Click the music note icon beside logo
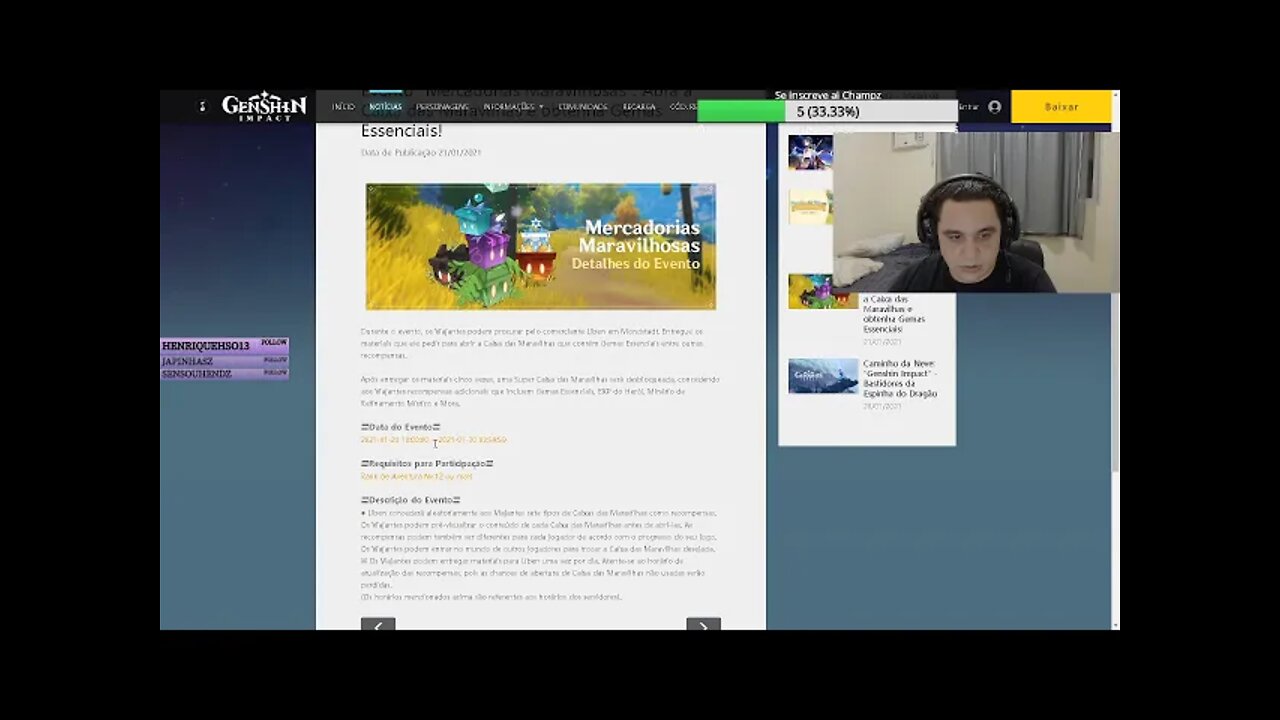Image resolution: width=1280 pixels, height=720 pixels. pyautogui.click(x=201, y=106)
